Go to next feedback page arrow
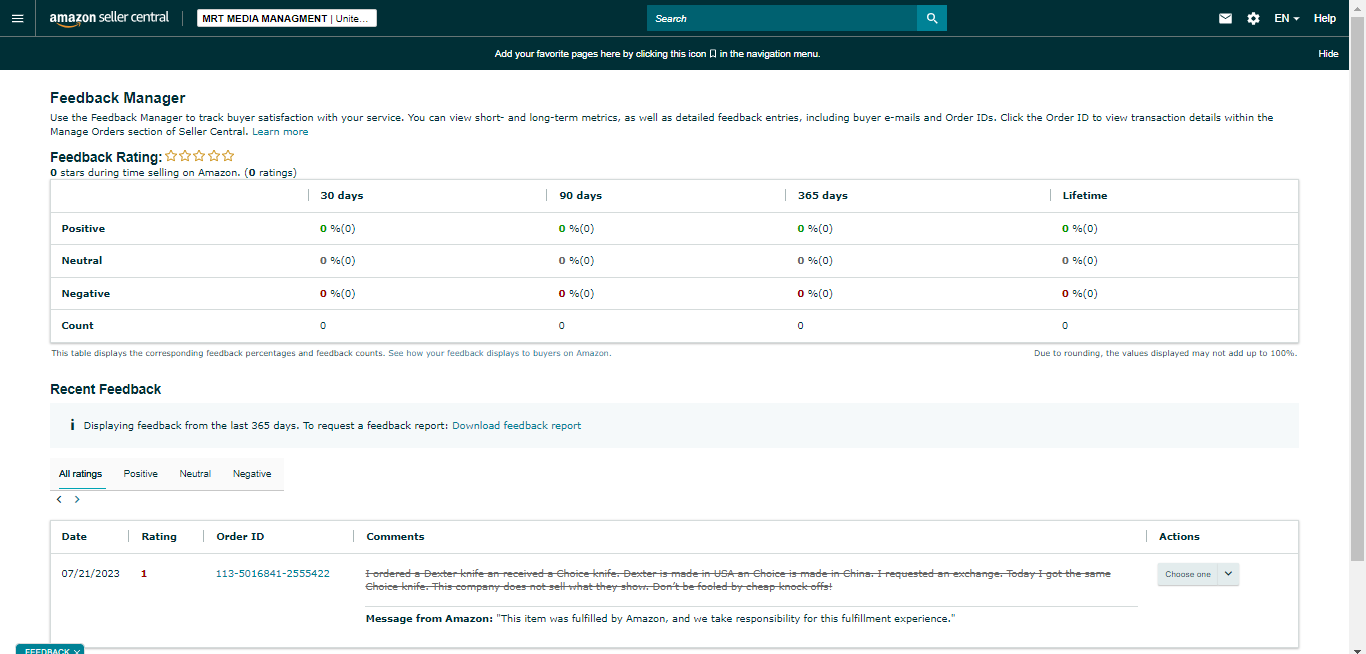The image size is (1366, 654). (x=77, y=499)
